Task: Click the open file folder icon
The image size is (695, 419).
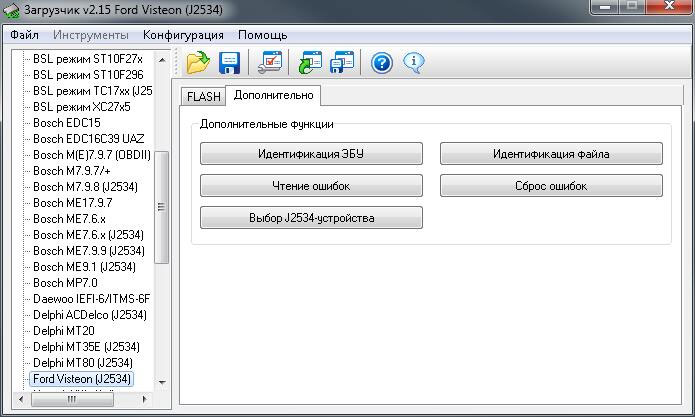Action: coord(198,63)
